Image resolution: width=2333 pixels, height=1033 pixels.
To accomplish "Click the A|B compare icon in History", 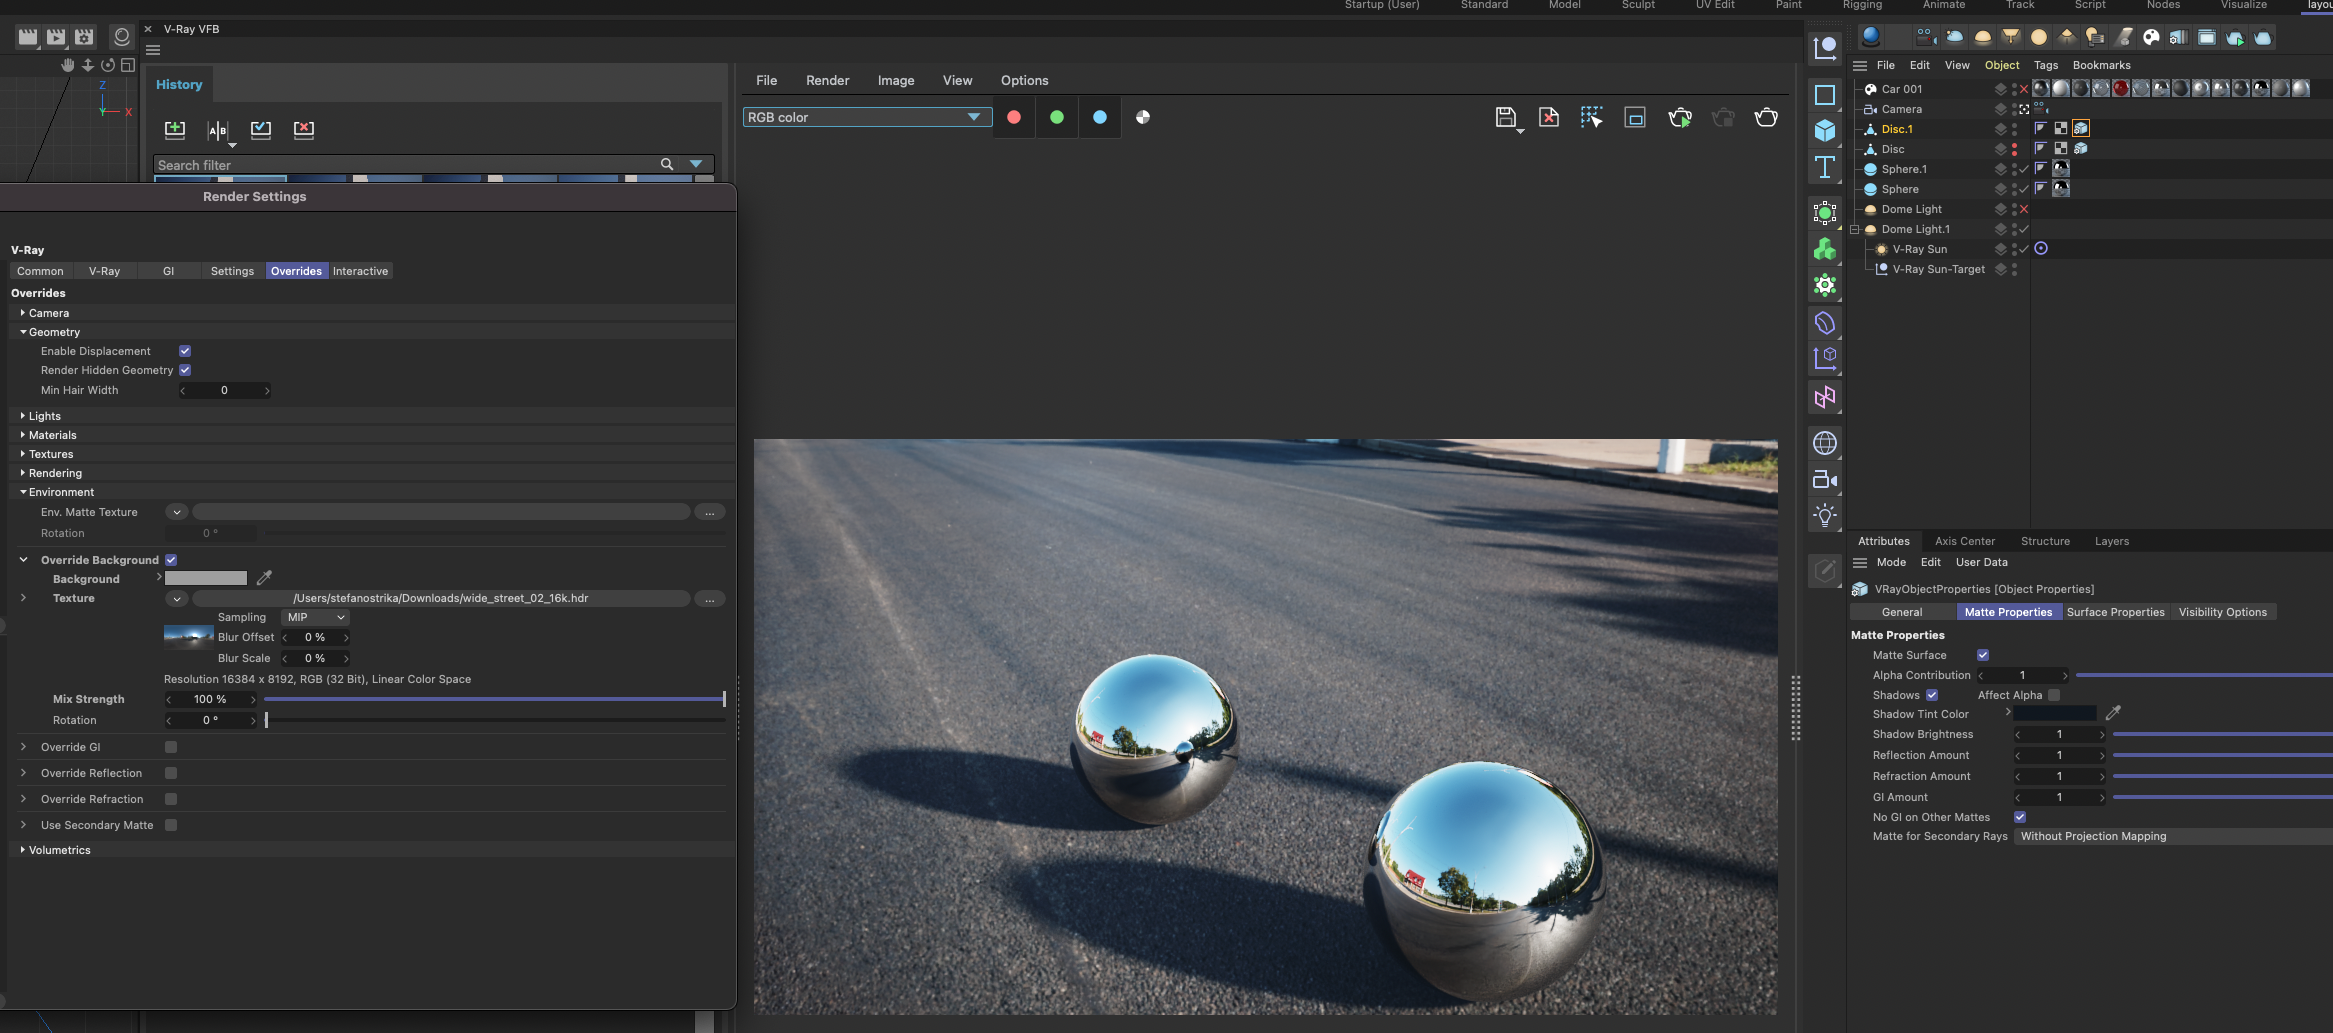I will click(x=218, y=130).
